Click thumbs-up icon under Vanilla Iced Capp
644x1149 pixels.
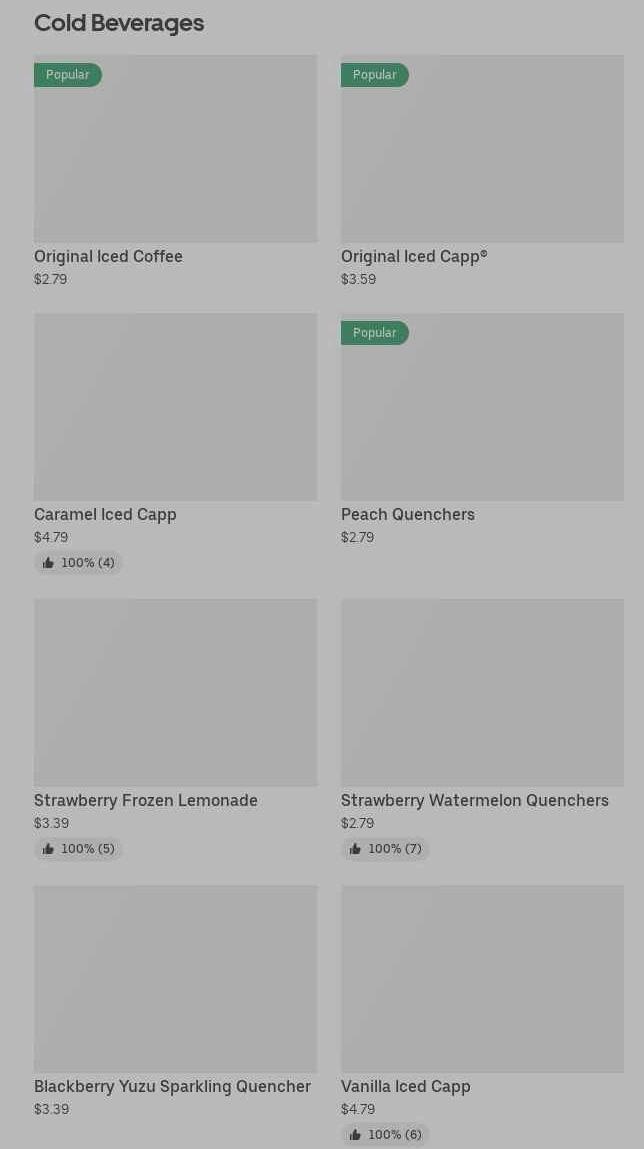[355, 1135]
